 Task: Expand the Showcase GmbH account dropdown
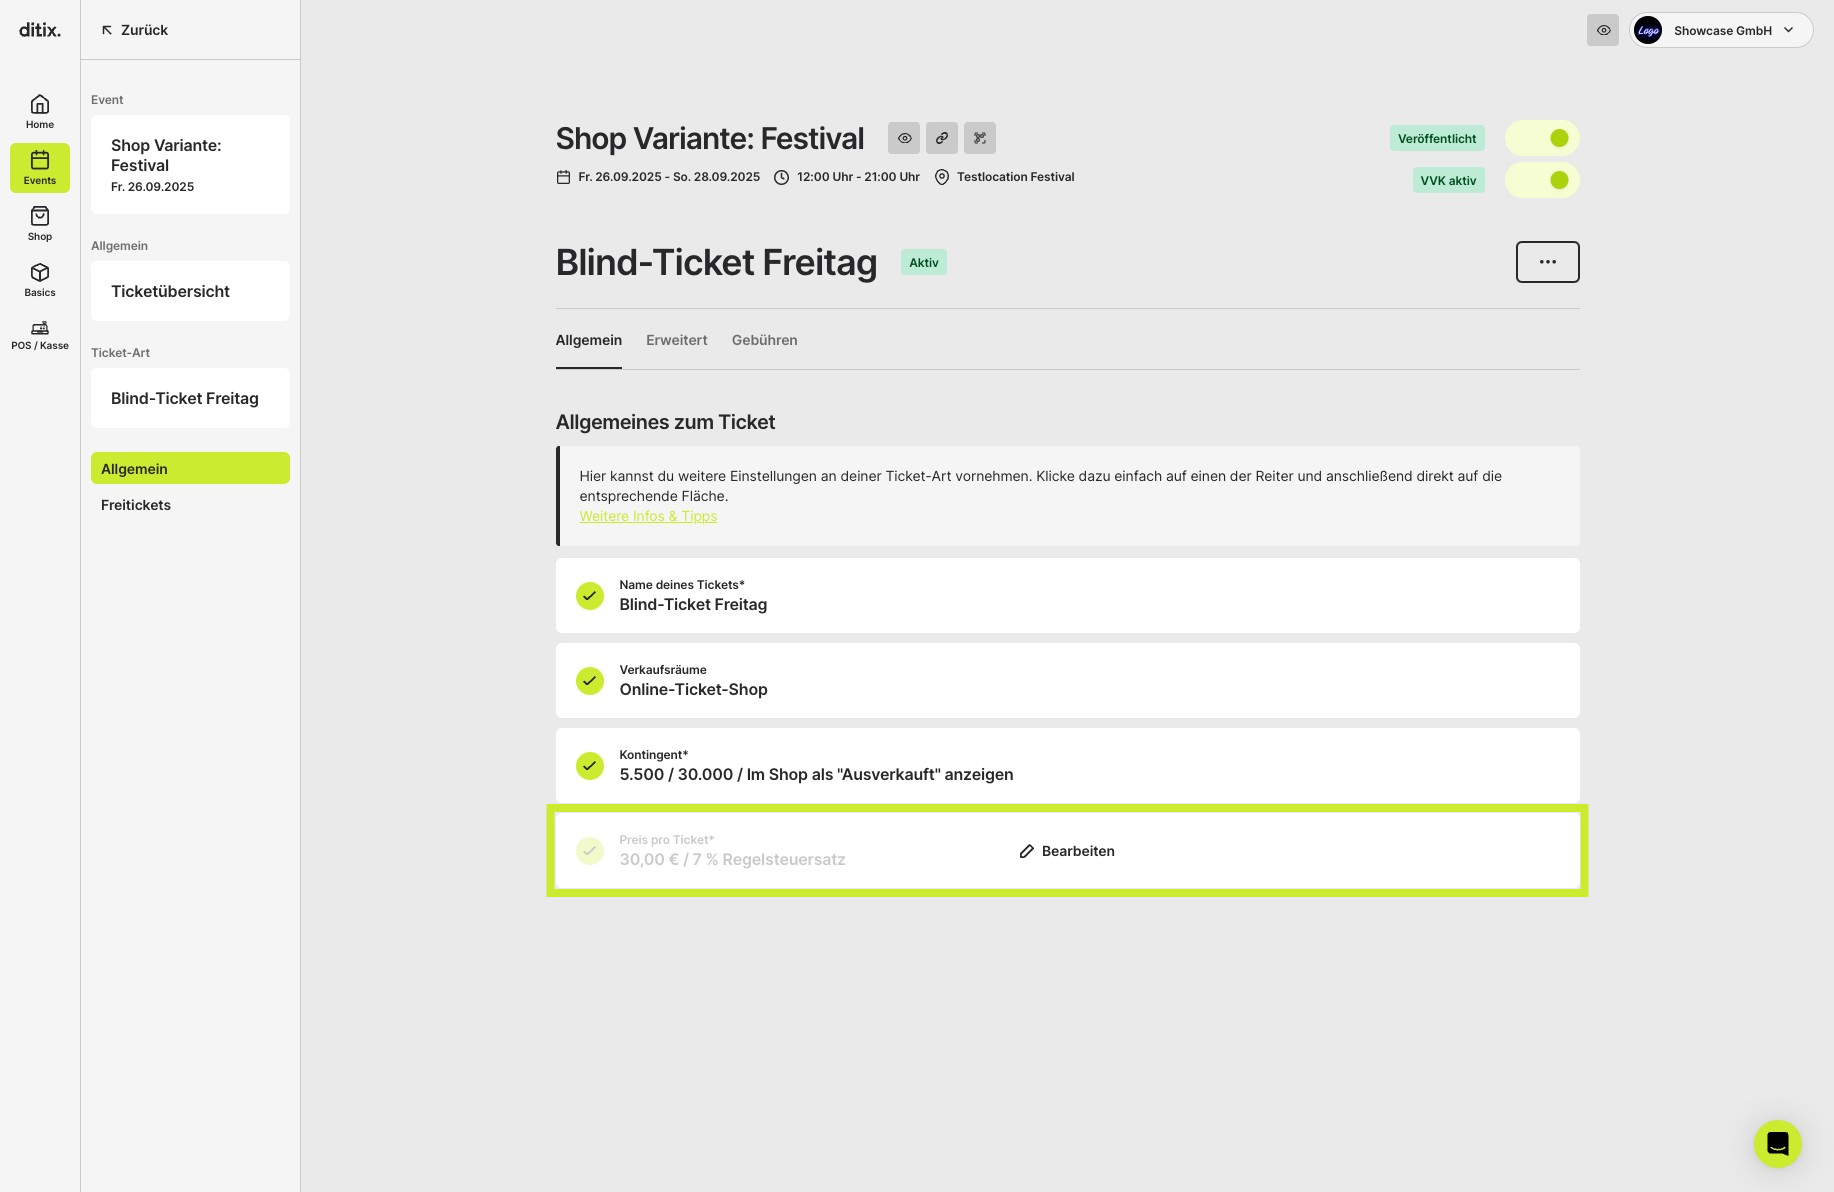click(1721, 30)
